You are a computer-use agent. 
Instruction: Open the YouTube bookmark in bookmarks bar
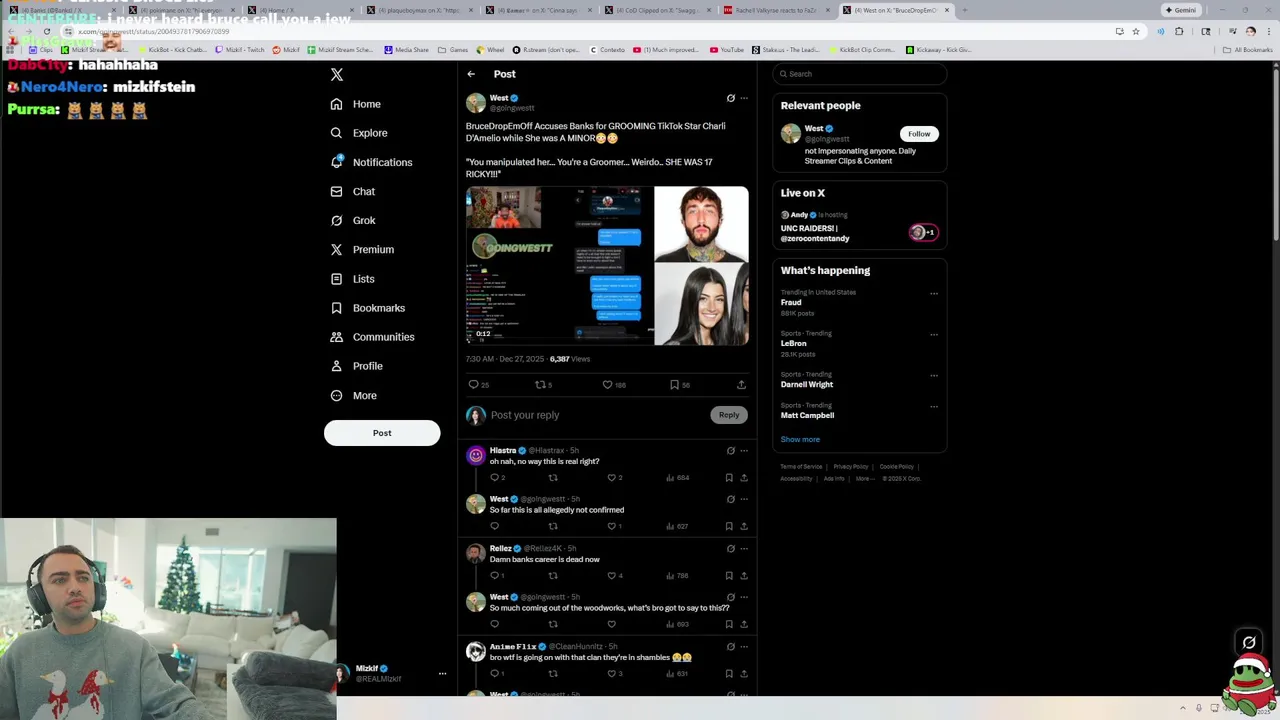(727, 50)
